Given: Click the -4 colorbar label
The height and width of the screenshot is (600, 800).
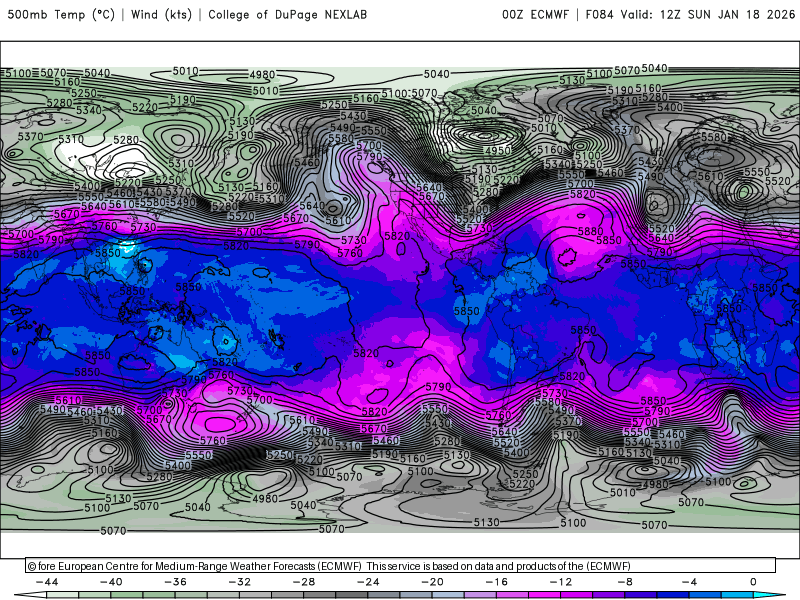Looking at the screenshot, I should point(689,582).
